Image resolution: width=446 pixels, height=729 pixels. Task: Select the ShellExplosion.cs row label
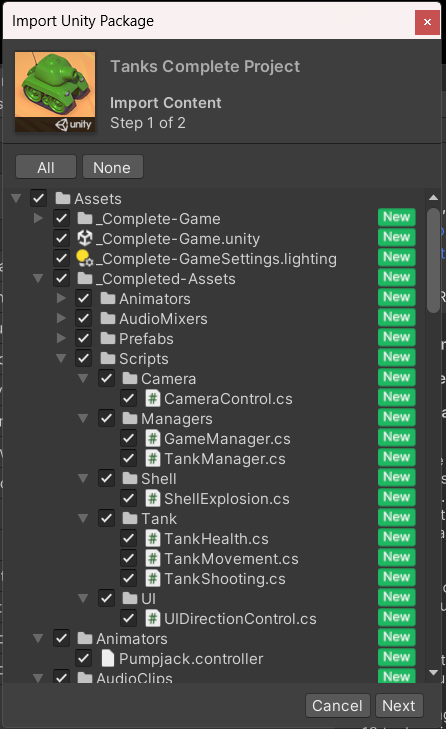(x=227, y=498)
